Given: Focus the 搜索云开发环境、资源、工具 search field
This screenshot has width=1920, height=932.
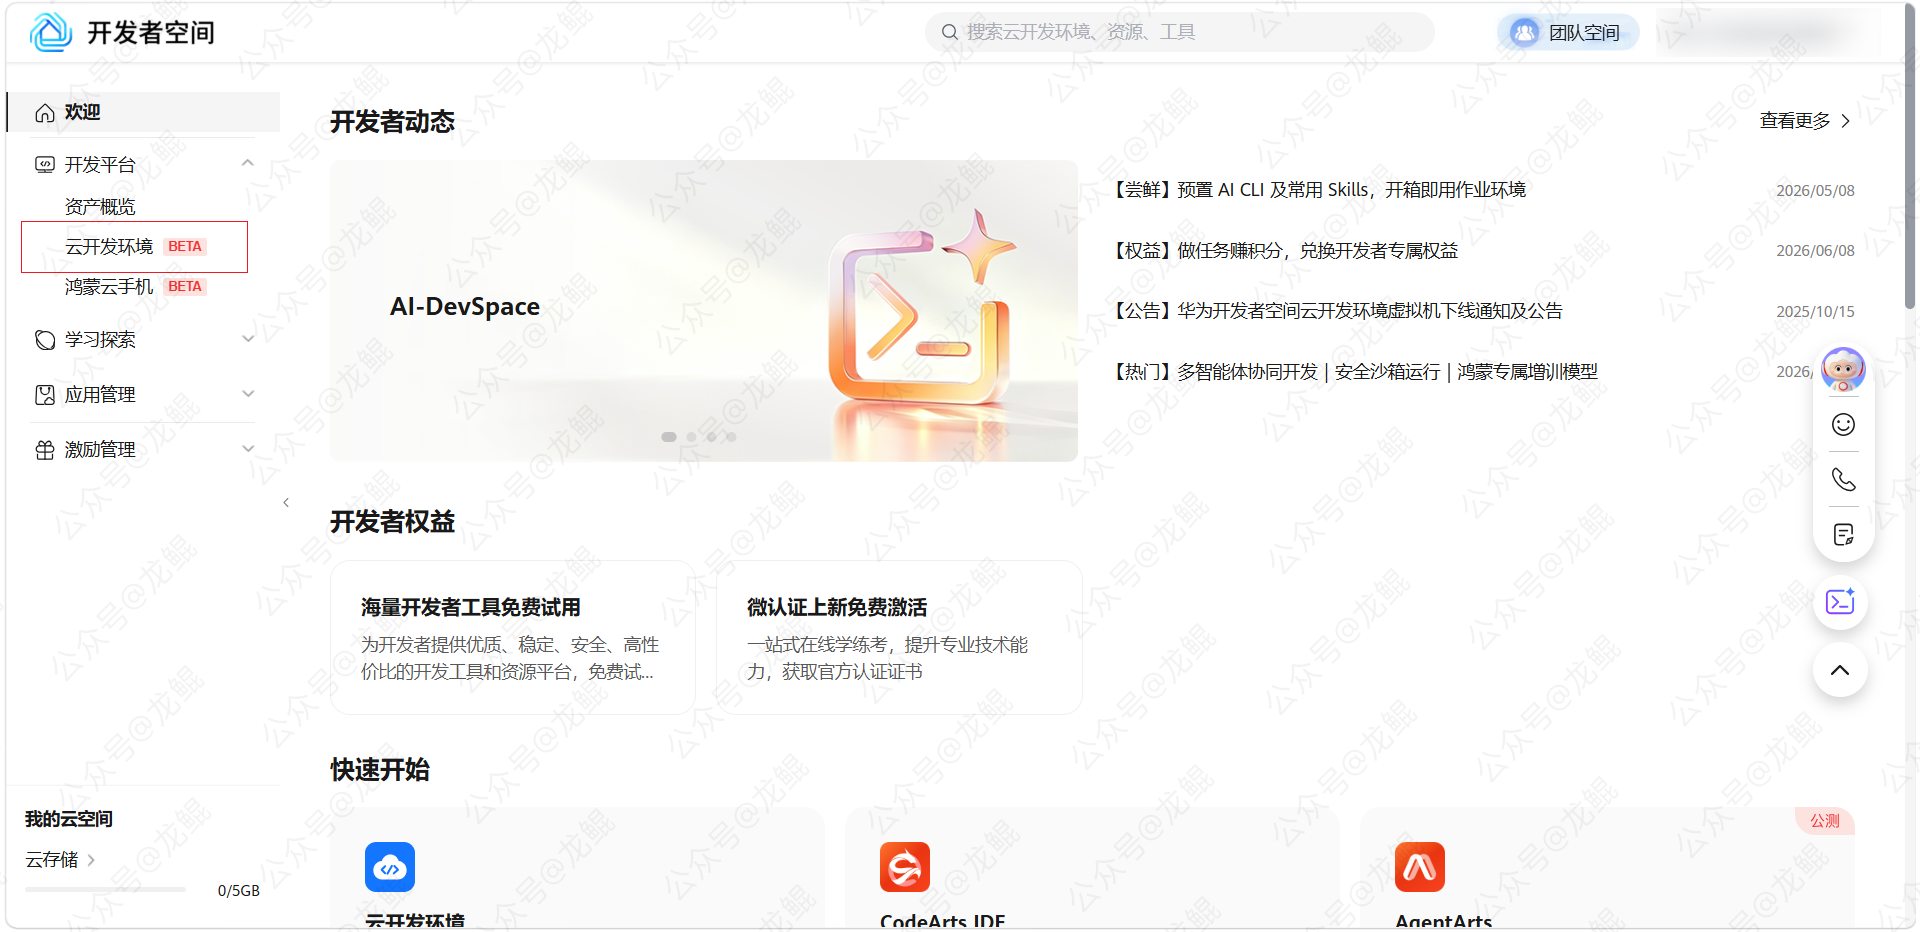Looking at the screenshot, I should (1180, 32).
